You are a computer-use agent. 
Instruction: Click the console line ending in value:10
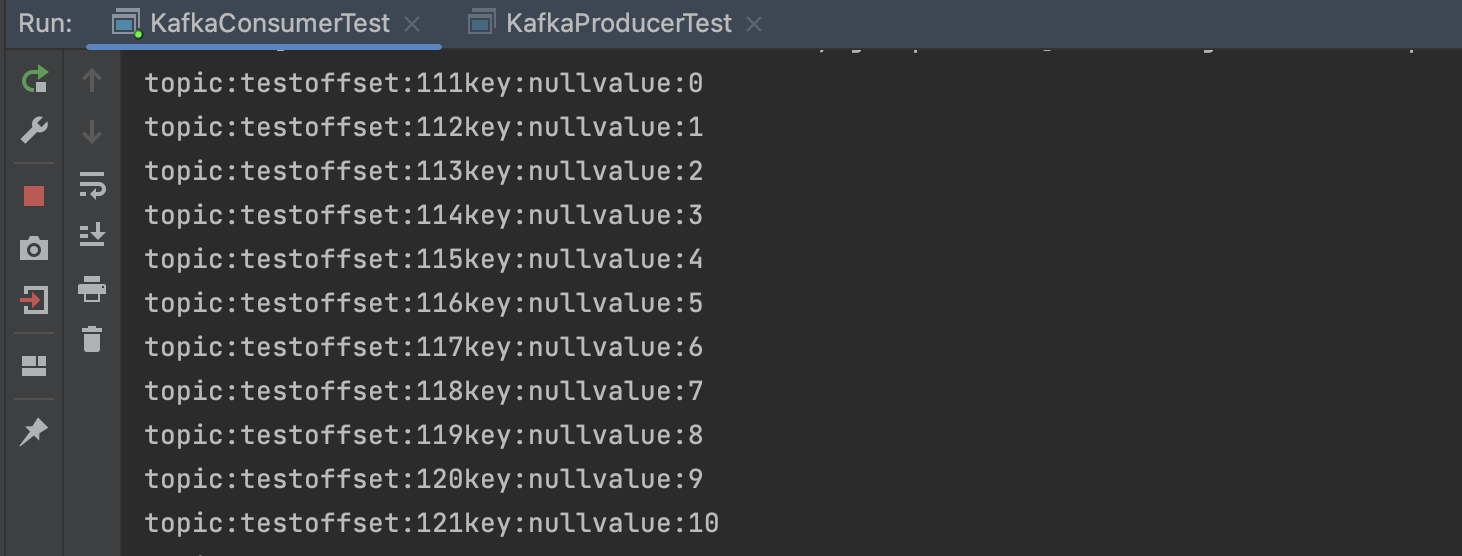(x=431, y=523)
